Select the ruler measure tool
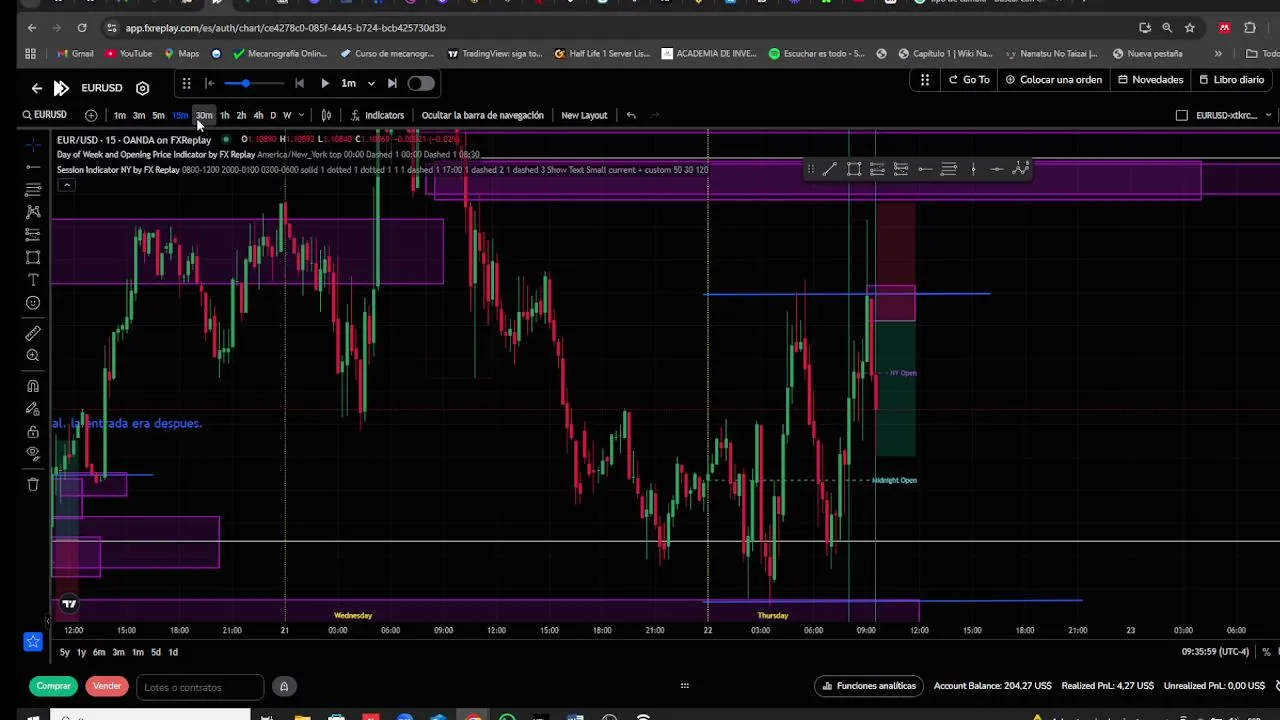The image size is (1280, 720). 33,333
